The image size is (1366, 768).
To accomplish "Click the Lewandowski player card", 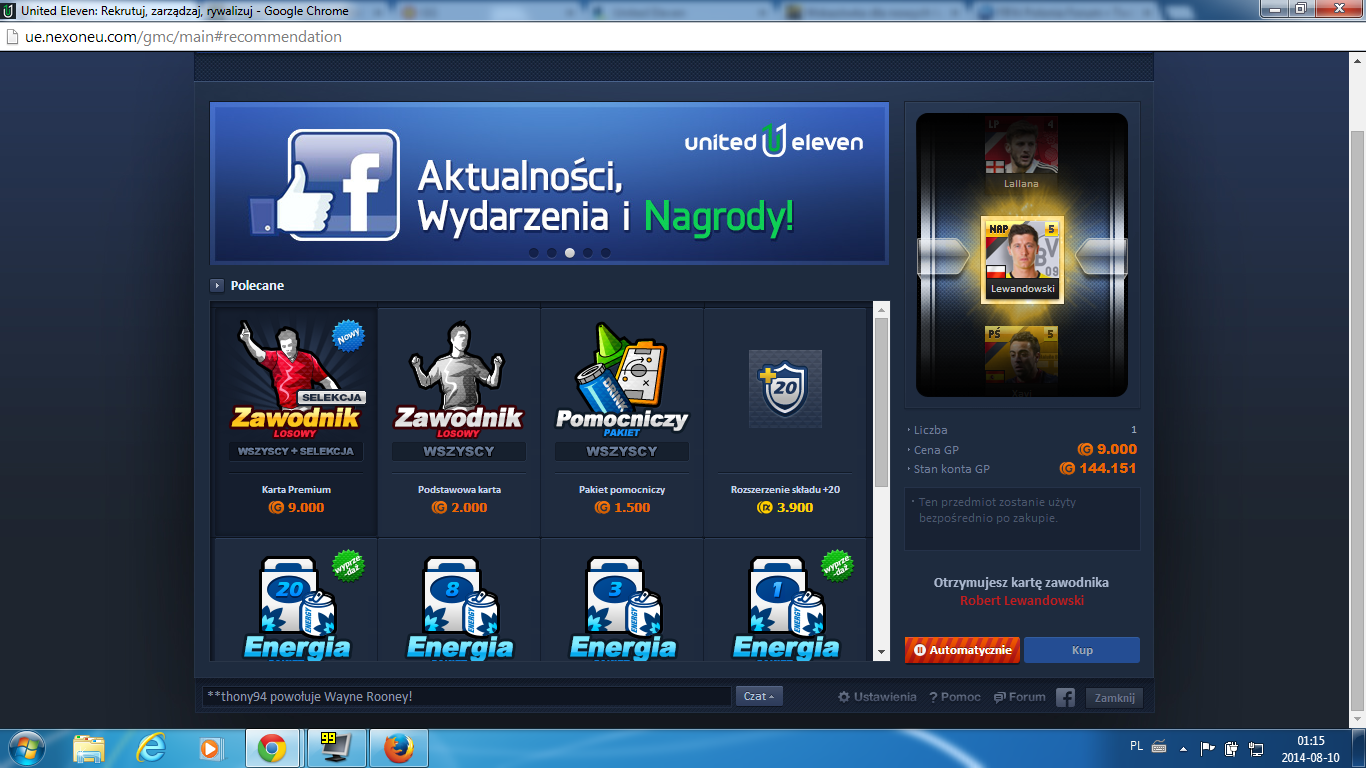I will [x=1022, y=259].
